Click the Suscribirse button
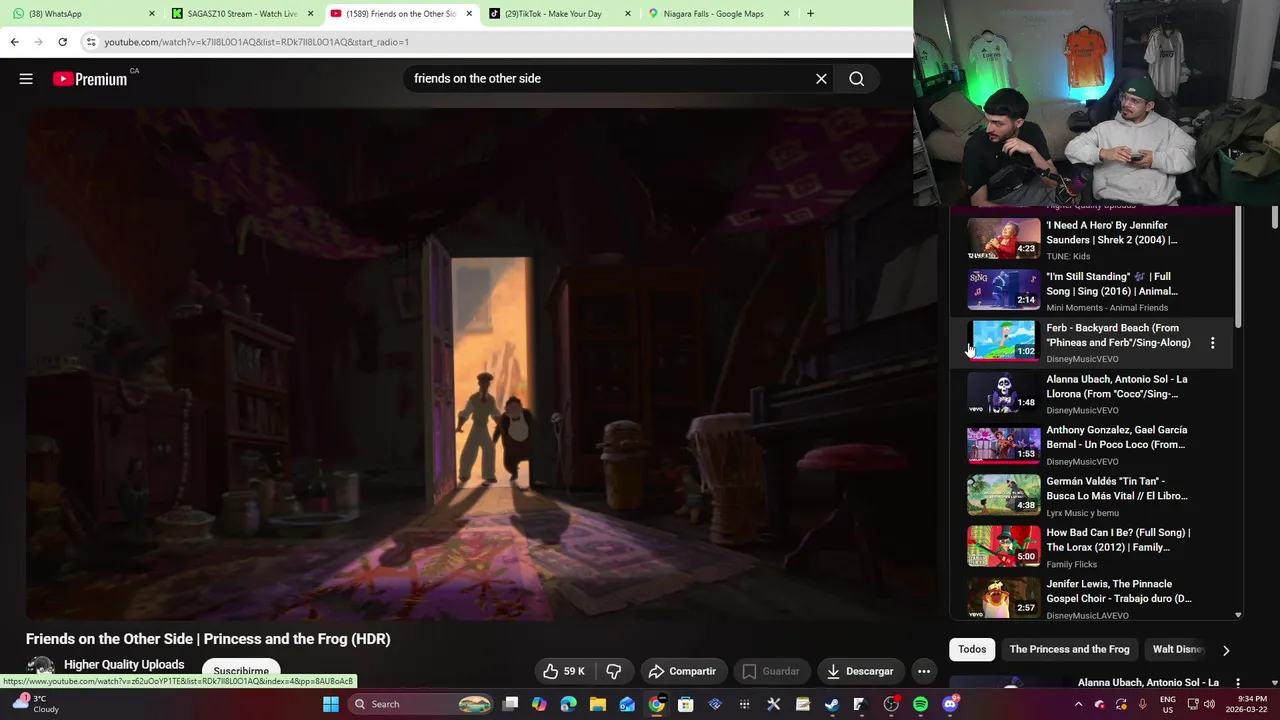The image size is (1280, 720). [x=241, y=671]
